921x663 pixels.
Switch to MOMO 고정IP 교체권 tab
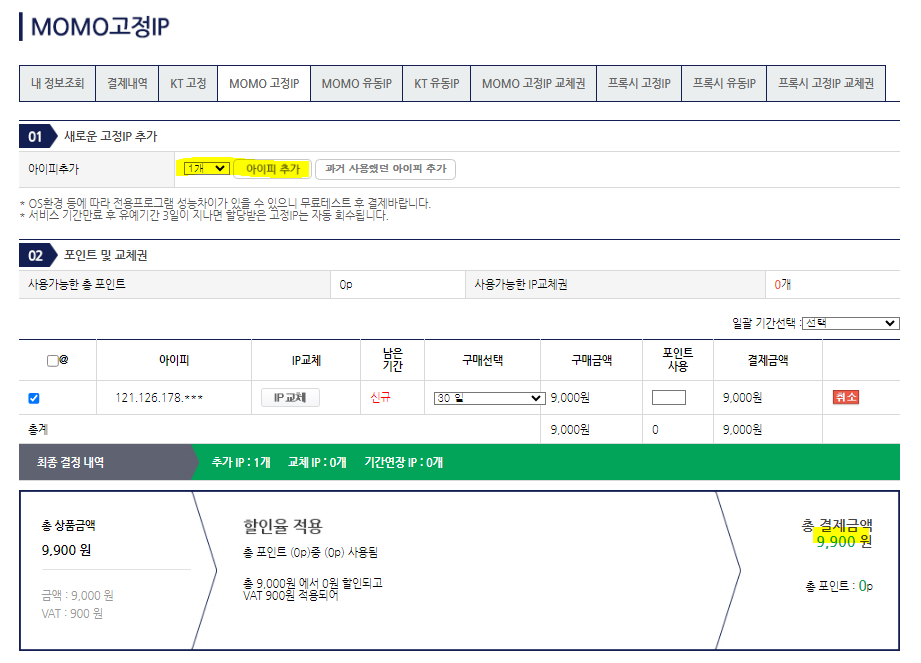pos(533,84)
